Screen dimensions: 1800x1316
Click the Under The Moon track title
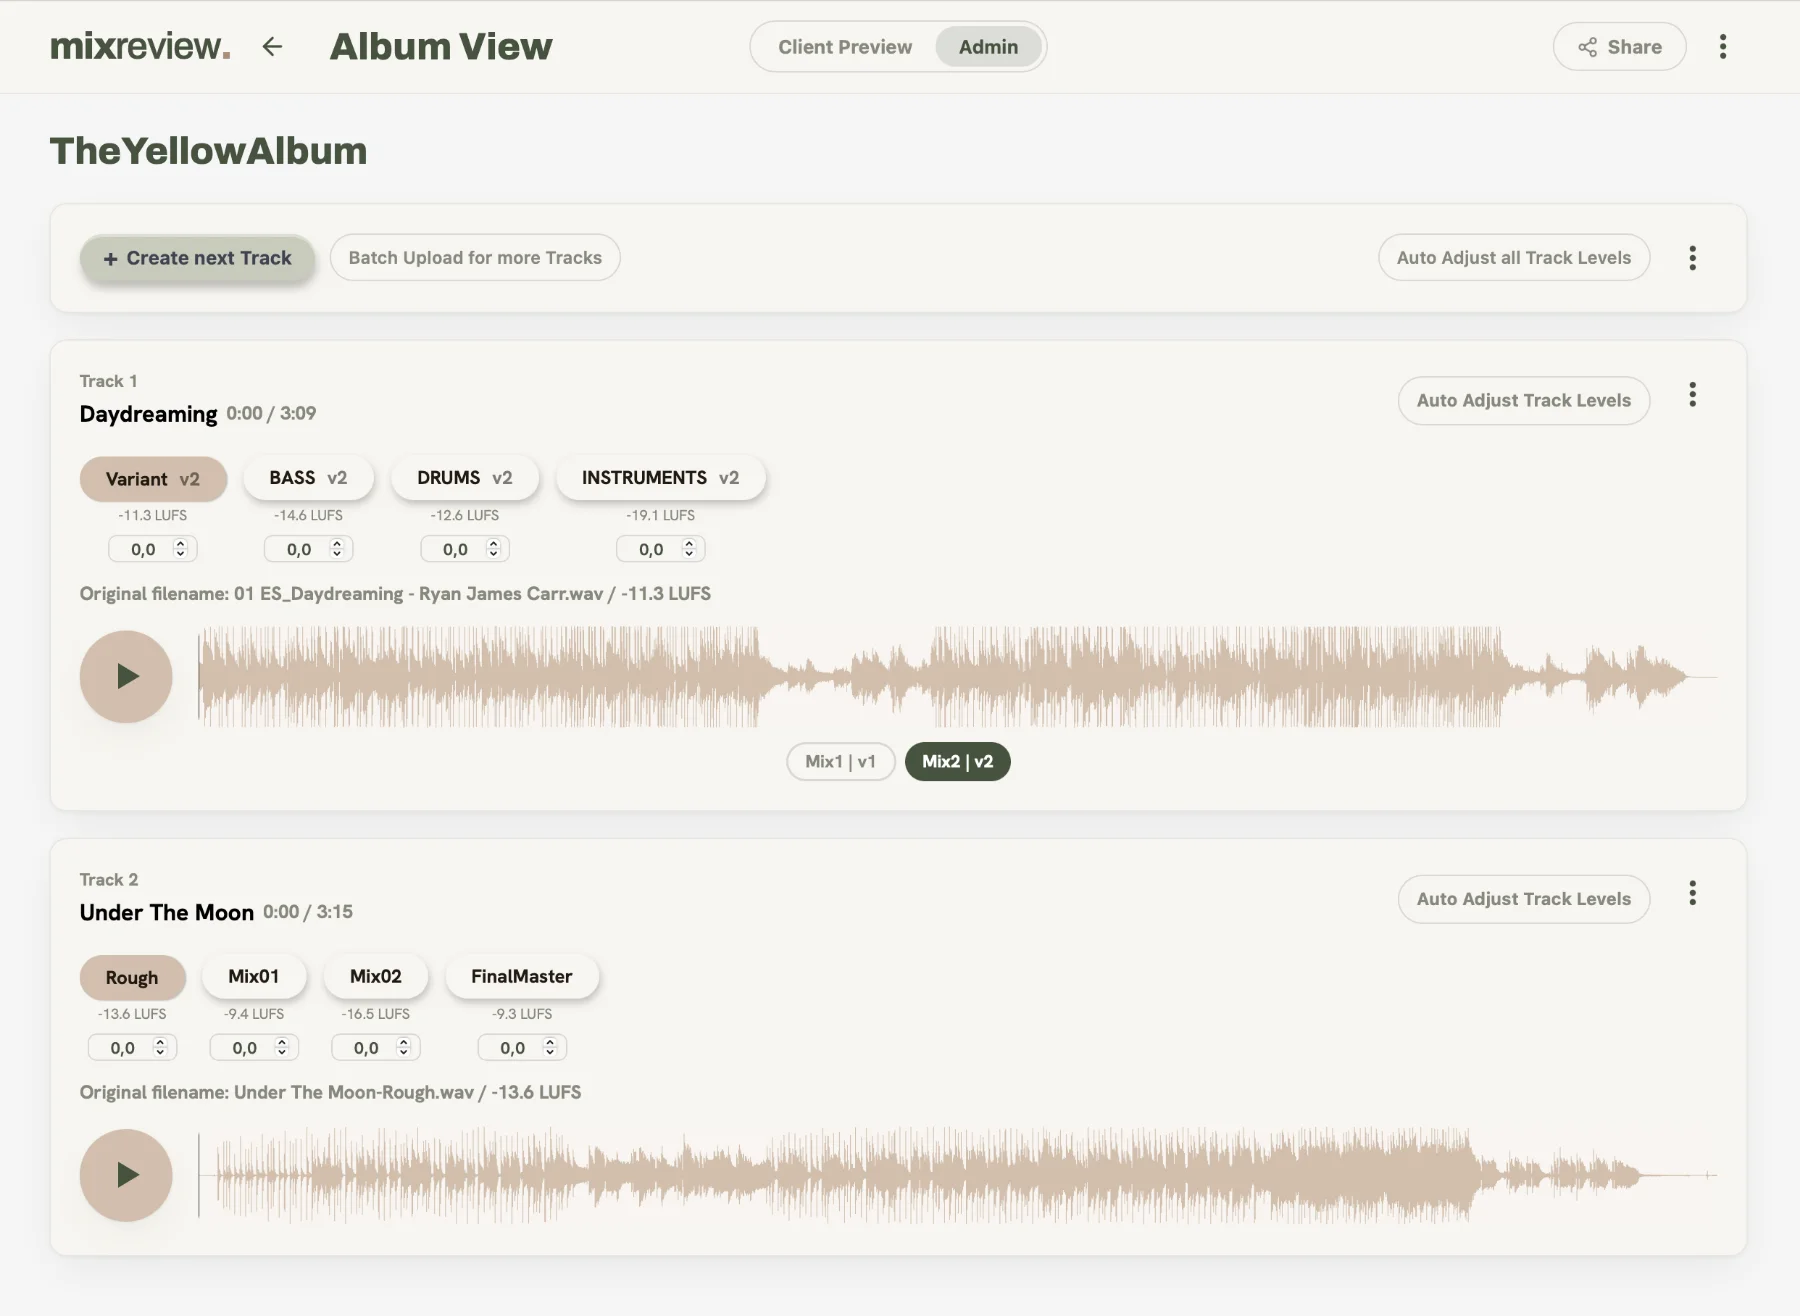[167, 912]
